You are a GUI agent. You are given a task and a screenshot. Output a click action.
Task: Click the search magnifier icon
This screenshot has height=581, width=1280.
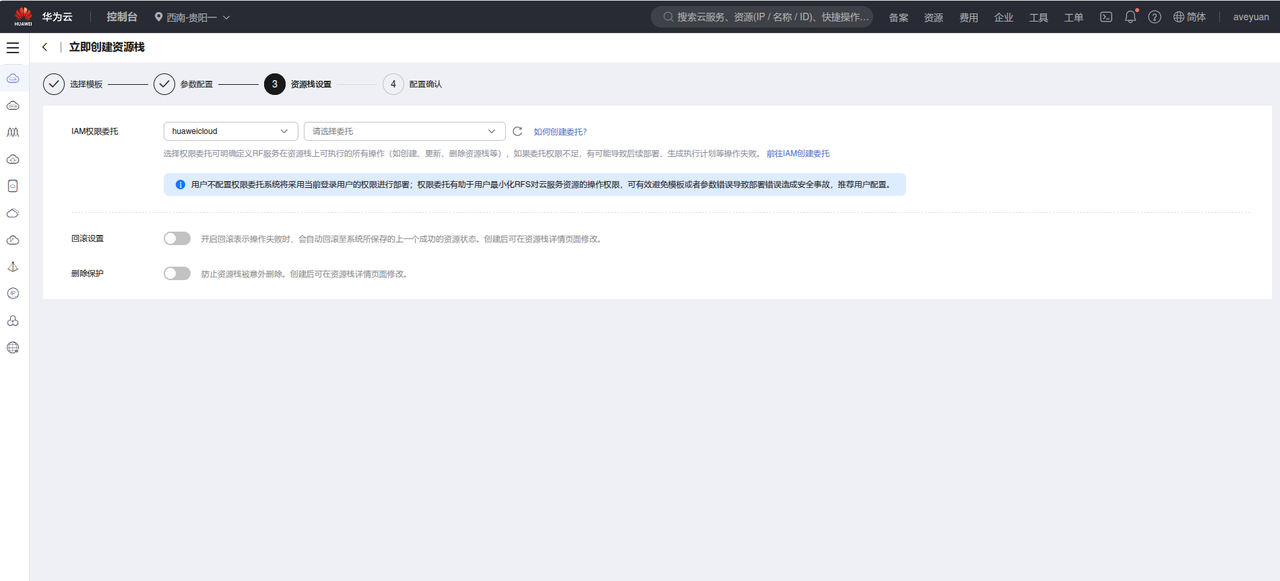pyautogui.click(x=668, y=17)
